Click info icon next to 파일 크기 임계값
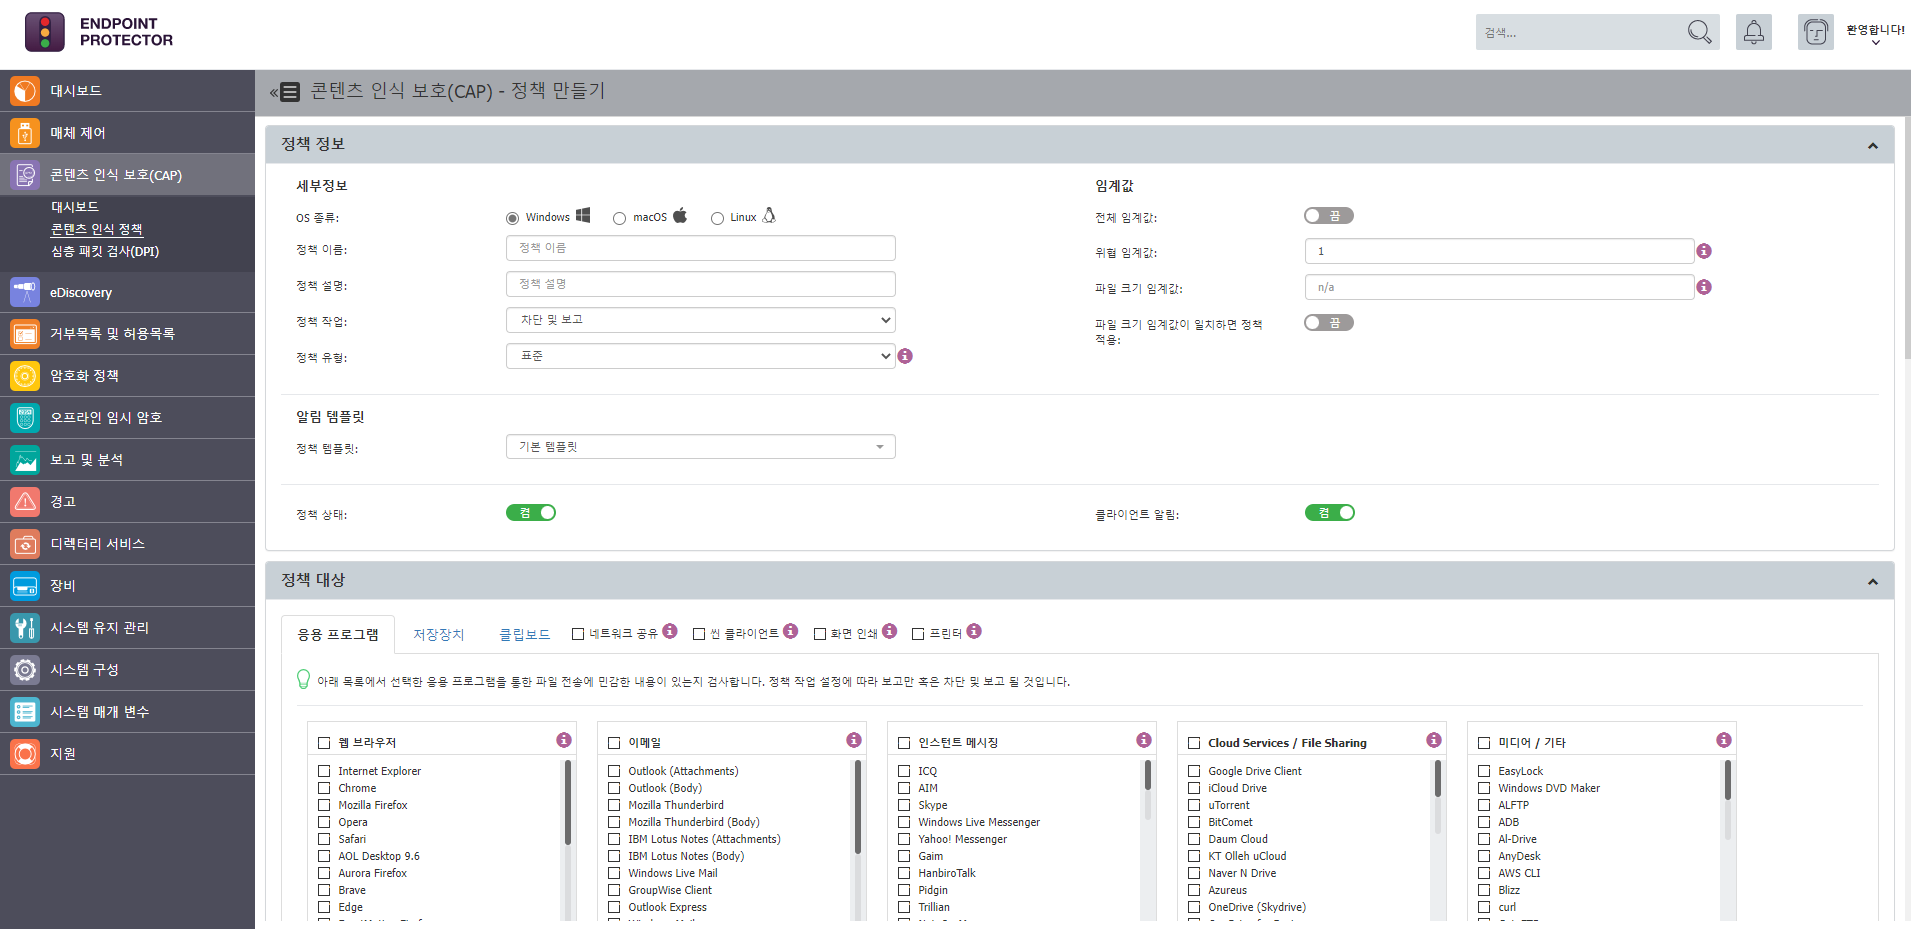1911x929 pixels. point(1704,287)
